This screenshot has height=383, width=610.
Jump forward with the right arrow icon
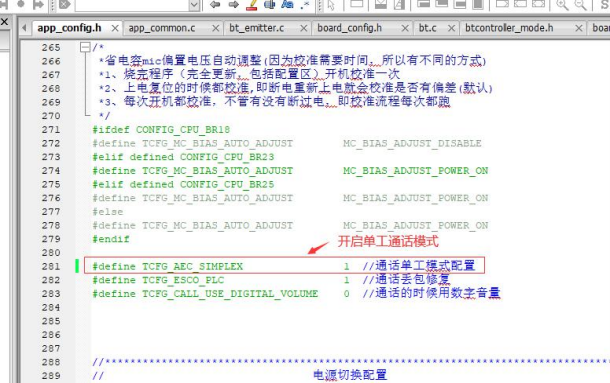tap(233, 5)
